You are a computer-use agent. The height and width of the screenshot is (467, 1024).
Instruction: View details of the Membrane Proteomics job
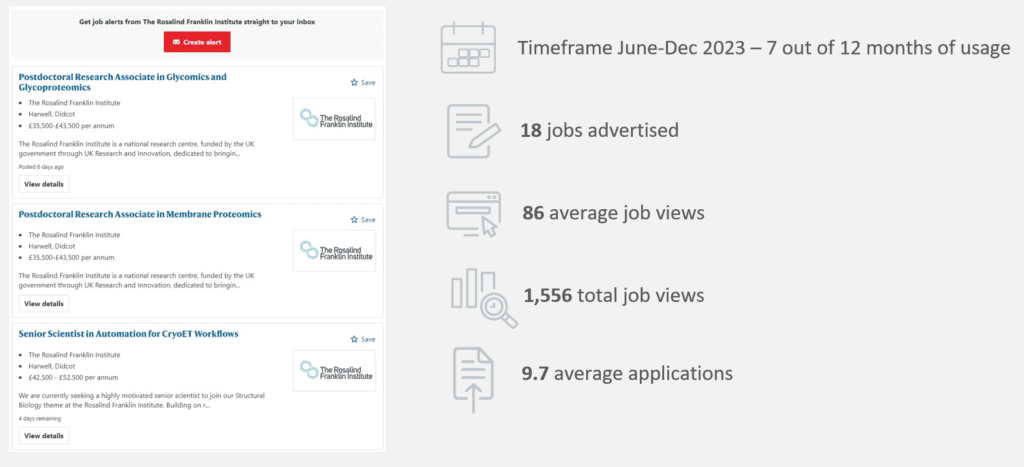(x=44, y=304)
